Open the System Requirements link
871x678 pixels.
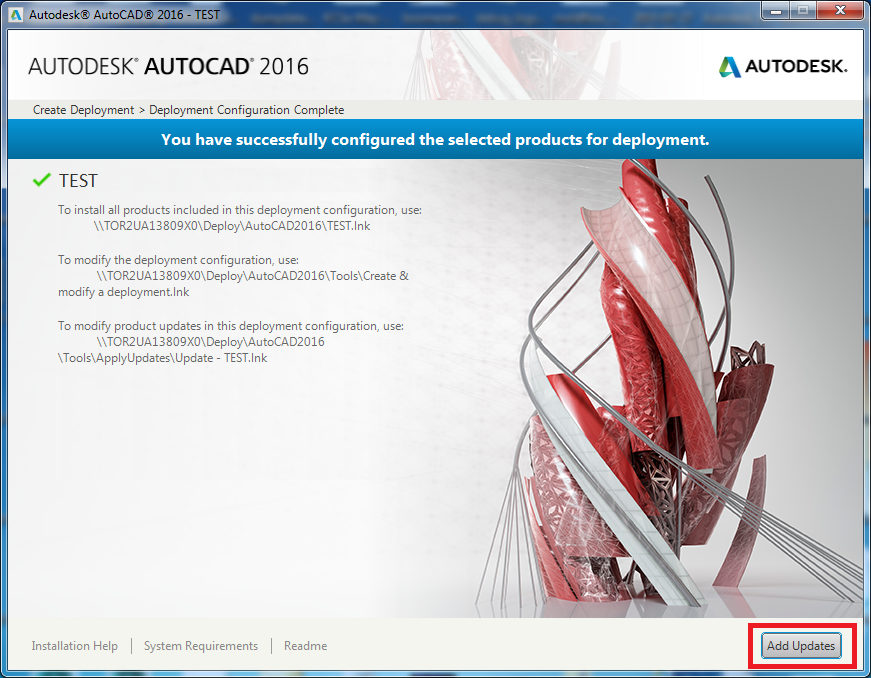tap(201, 646)
